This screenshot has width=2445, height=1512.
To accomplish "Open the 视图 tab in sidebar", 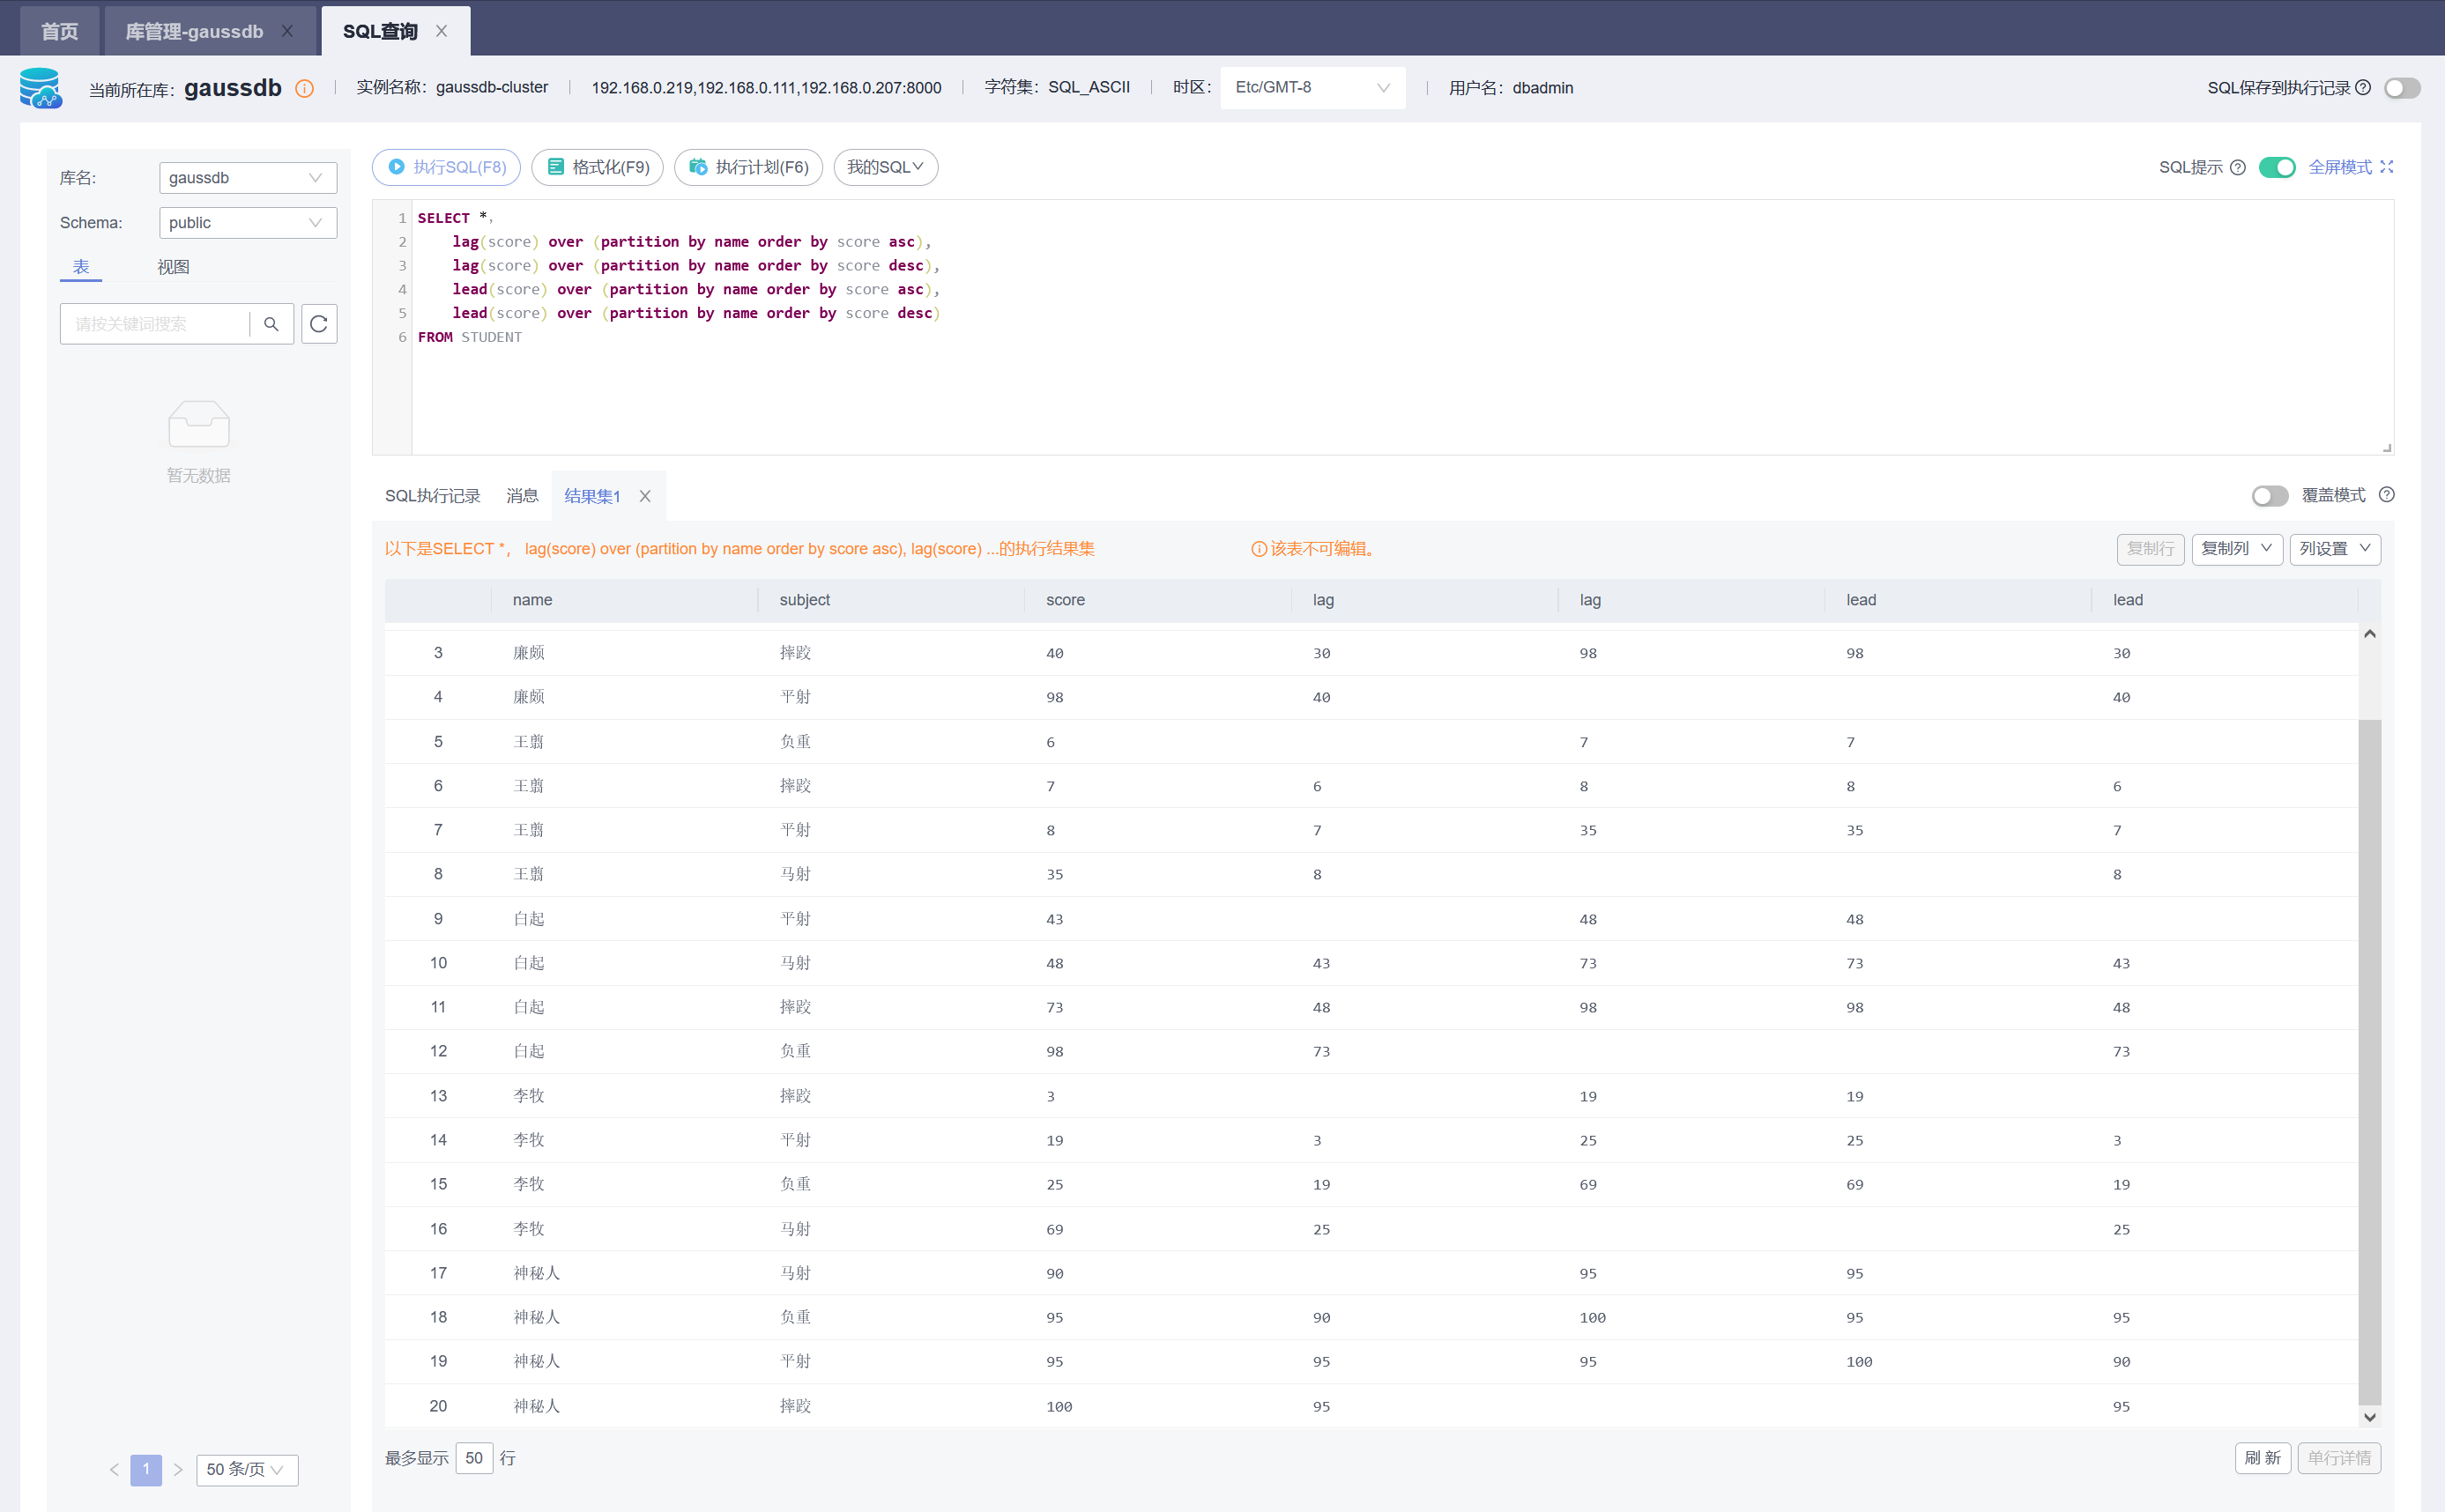I will 173,267.
